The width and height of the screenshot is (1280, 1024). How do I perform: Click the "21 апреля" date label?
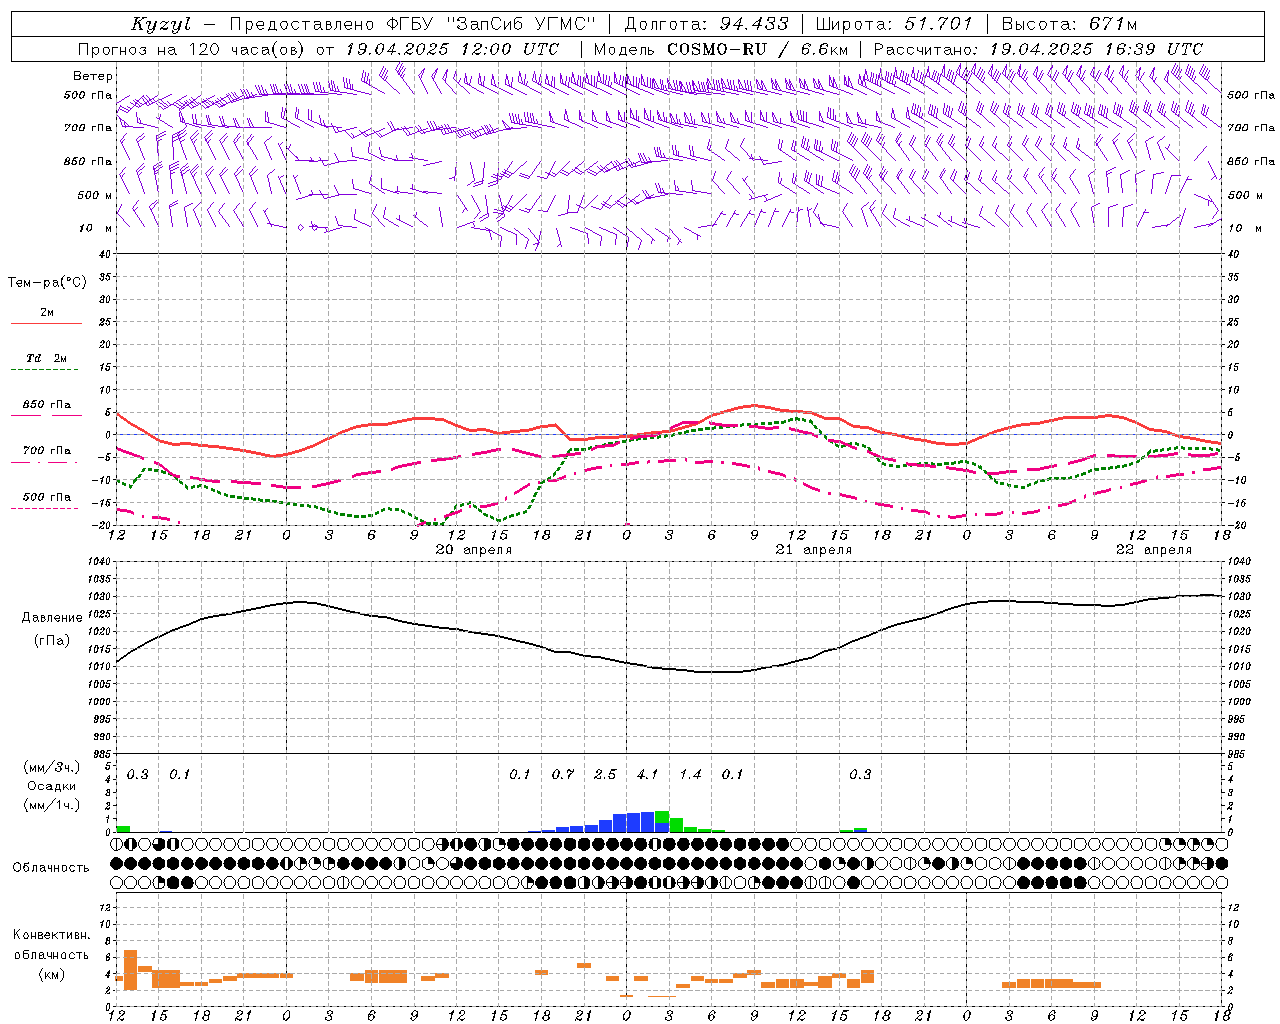[814, 550]
